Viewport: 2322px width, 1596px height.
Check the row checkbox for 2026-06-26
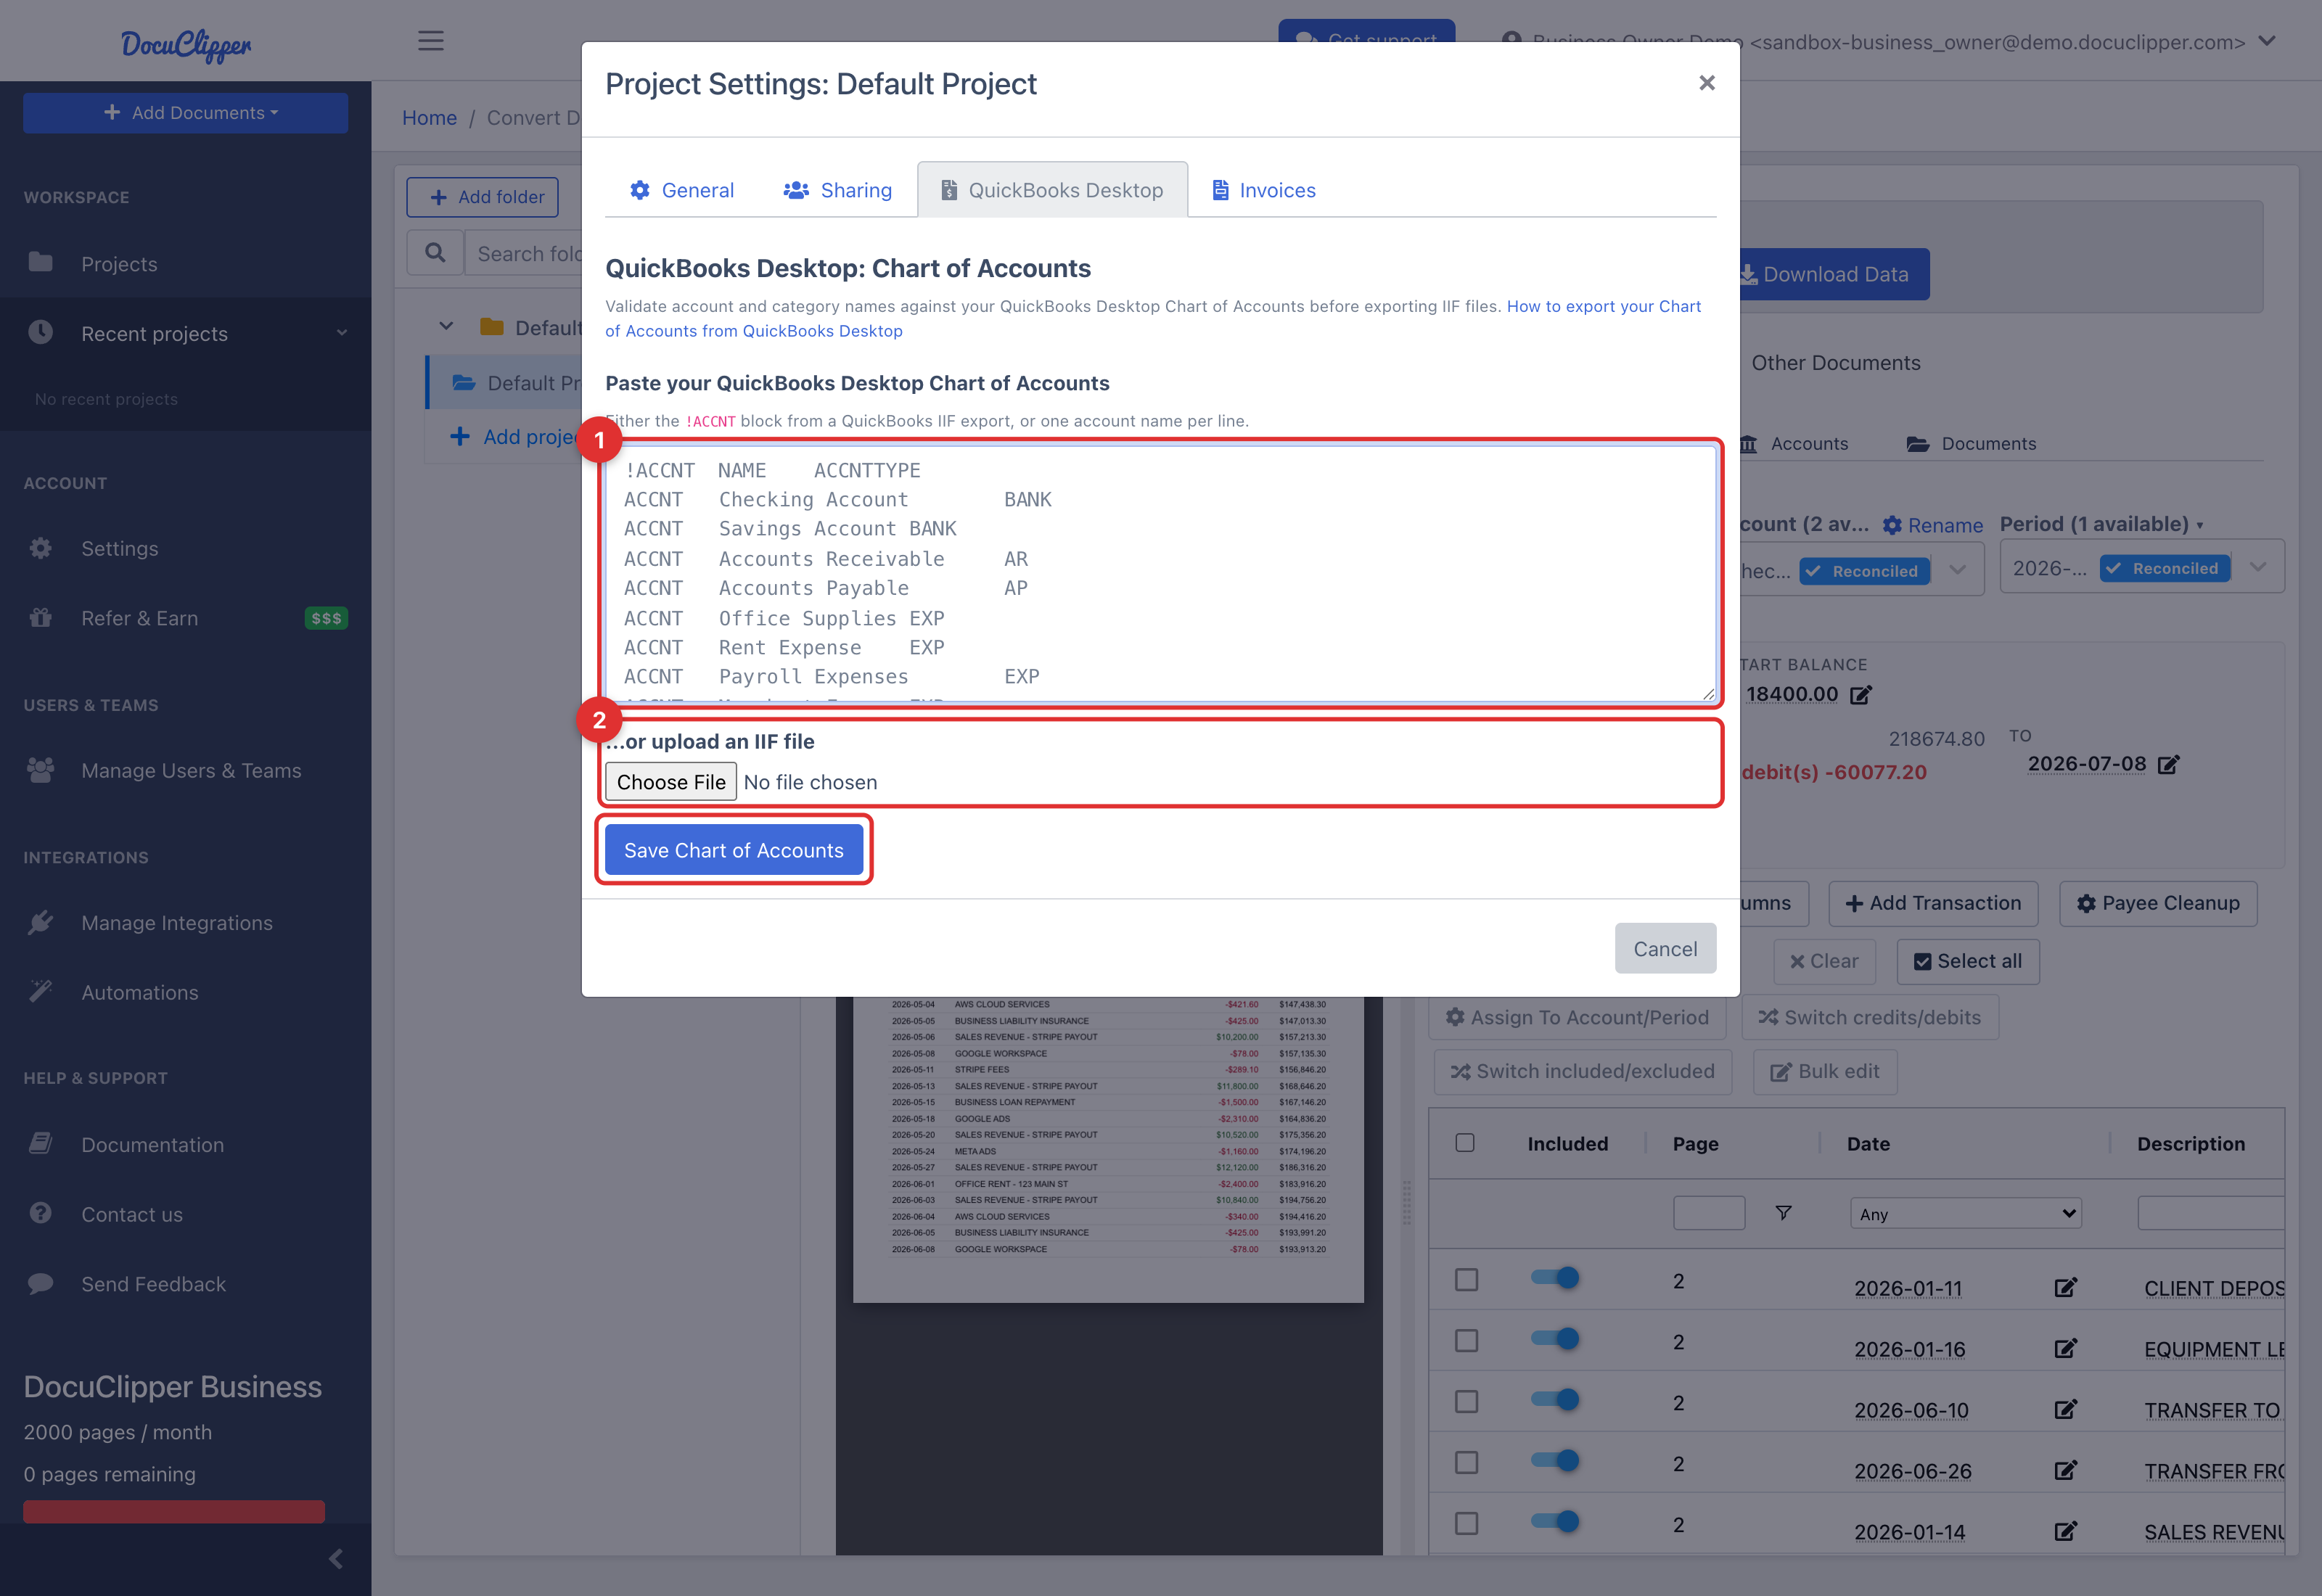coord(1466,1462)
